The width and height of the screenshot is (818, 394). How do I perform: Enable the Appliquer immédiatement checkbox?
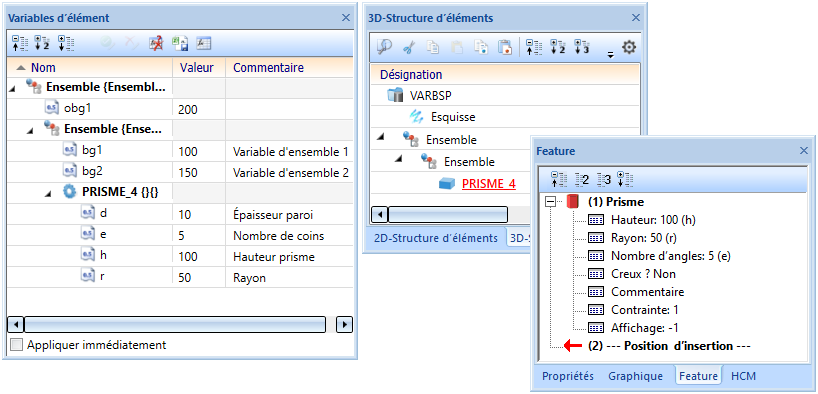click(x=17, y=345)
